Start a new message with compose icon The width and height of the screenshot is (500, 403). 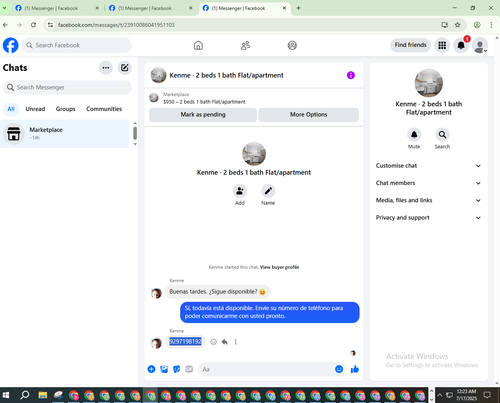point(125,68)
